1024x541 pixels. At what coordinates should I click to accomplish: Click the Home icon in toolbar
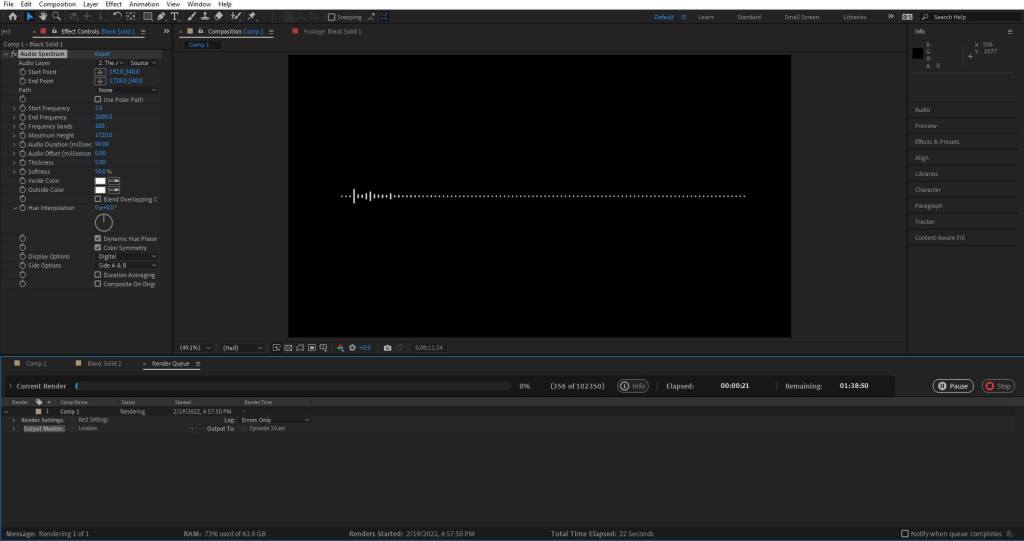pos(11,16)
